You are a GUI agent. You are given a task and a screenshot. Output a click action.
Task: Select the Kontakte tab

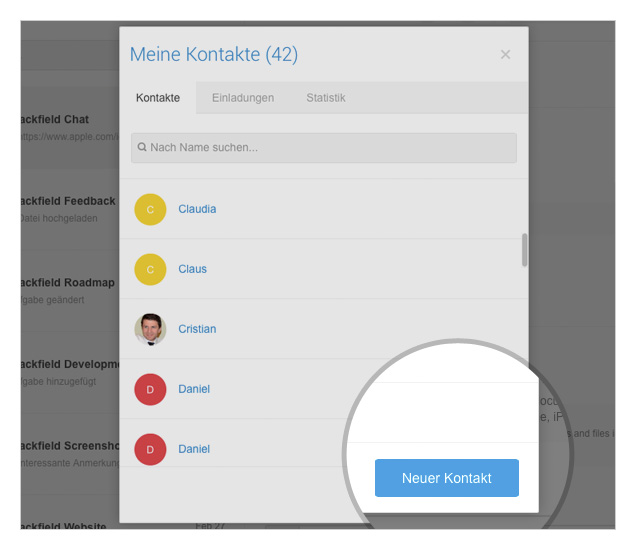tap(158, 98)
